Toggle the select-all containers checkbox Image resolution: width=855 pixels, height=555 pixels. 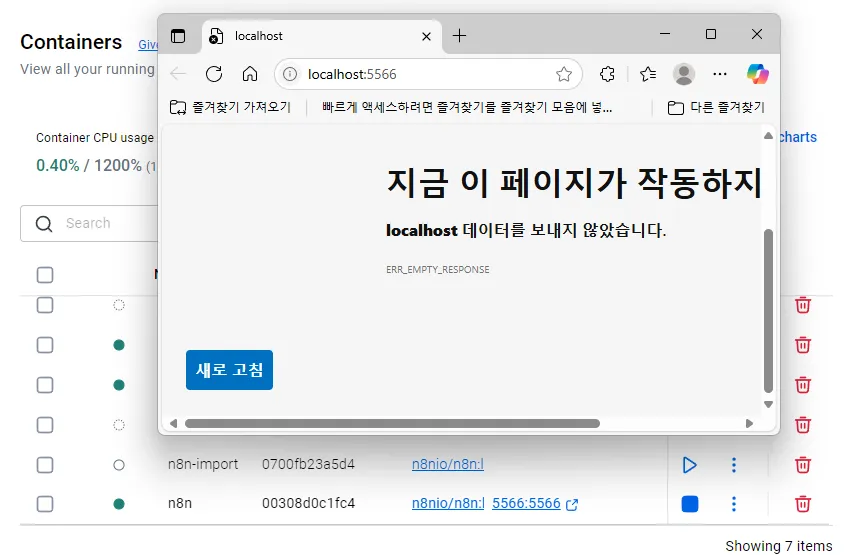[45, 275]
